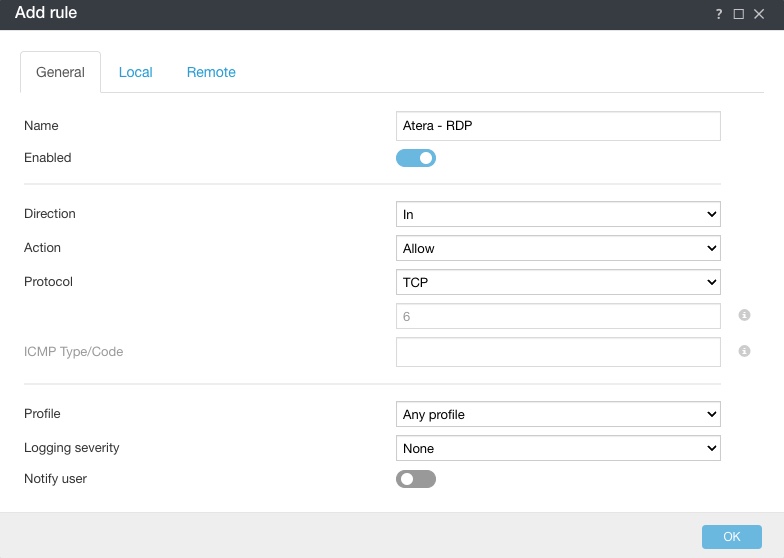The image size is (784, 558).
Task: Open the Logging severity dropdown
Action: tap(558, 449)
